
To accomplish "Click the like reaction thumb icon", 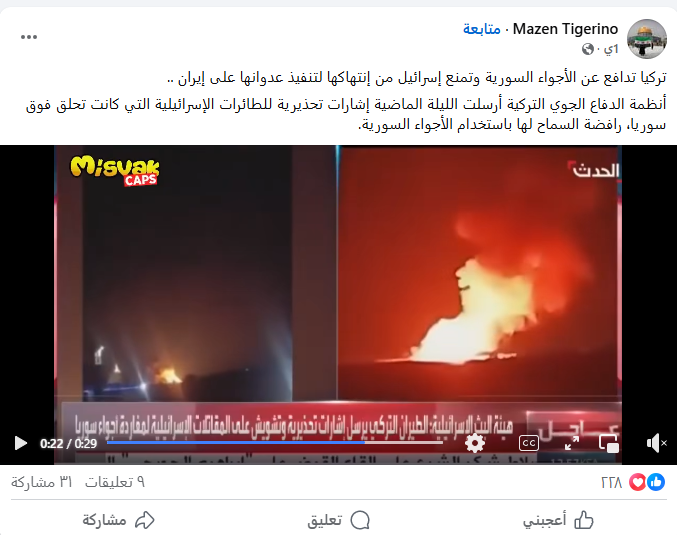I will click(656, 482).
